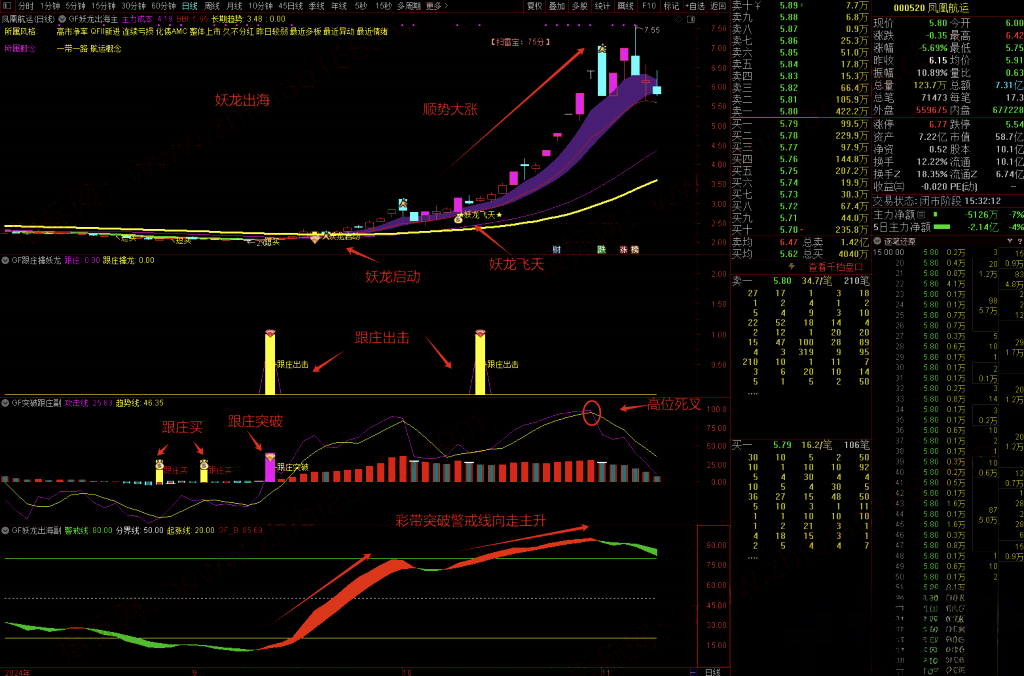Select the 周线 weekly chart tab
1024x676 pixels.
211,5
